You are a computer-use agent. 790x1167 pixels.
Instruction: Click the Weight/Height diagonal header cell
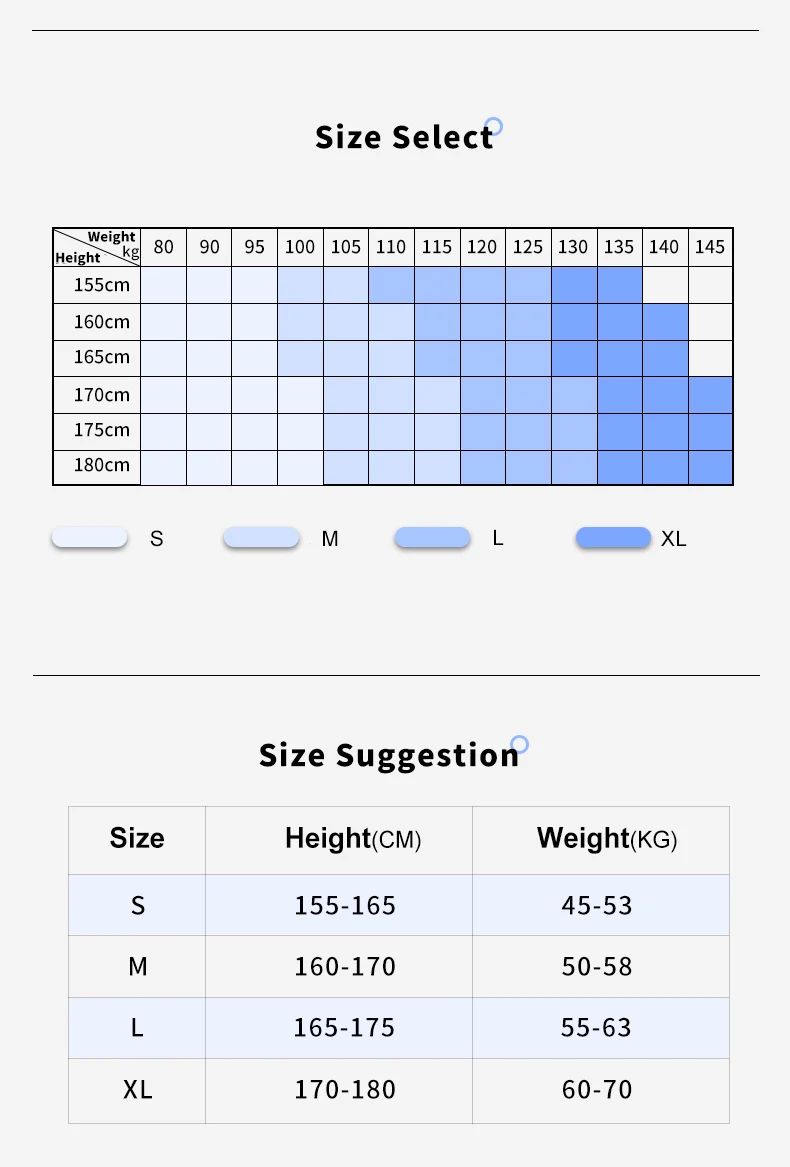click(x=97, y=247)
